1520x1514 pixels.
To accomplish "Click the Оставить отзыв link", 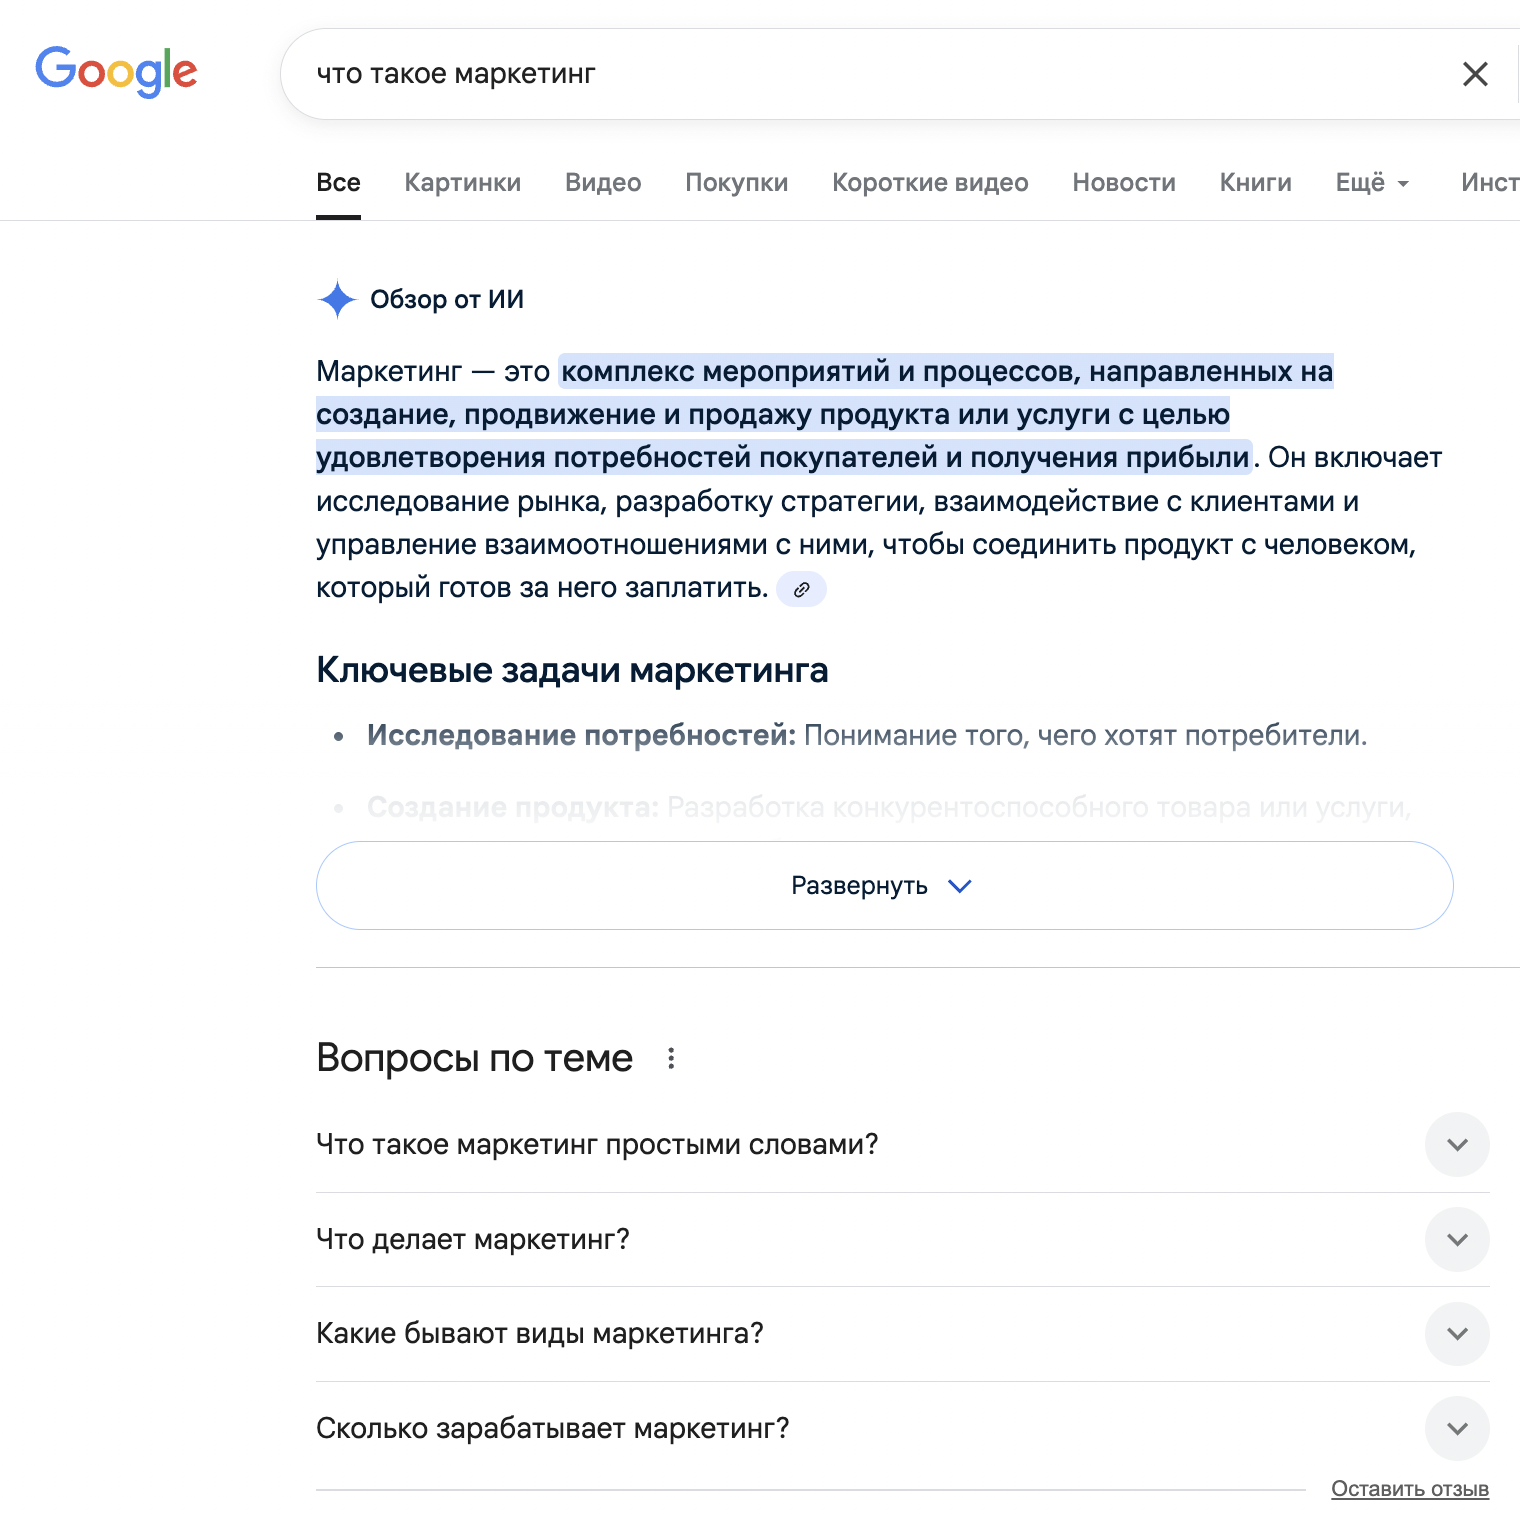I will pos(1410,1489).
